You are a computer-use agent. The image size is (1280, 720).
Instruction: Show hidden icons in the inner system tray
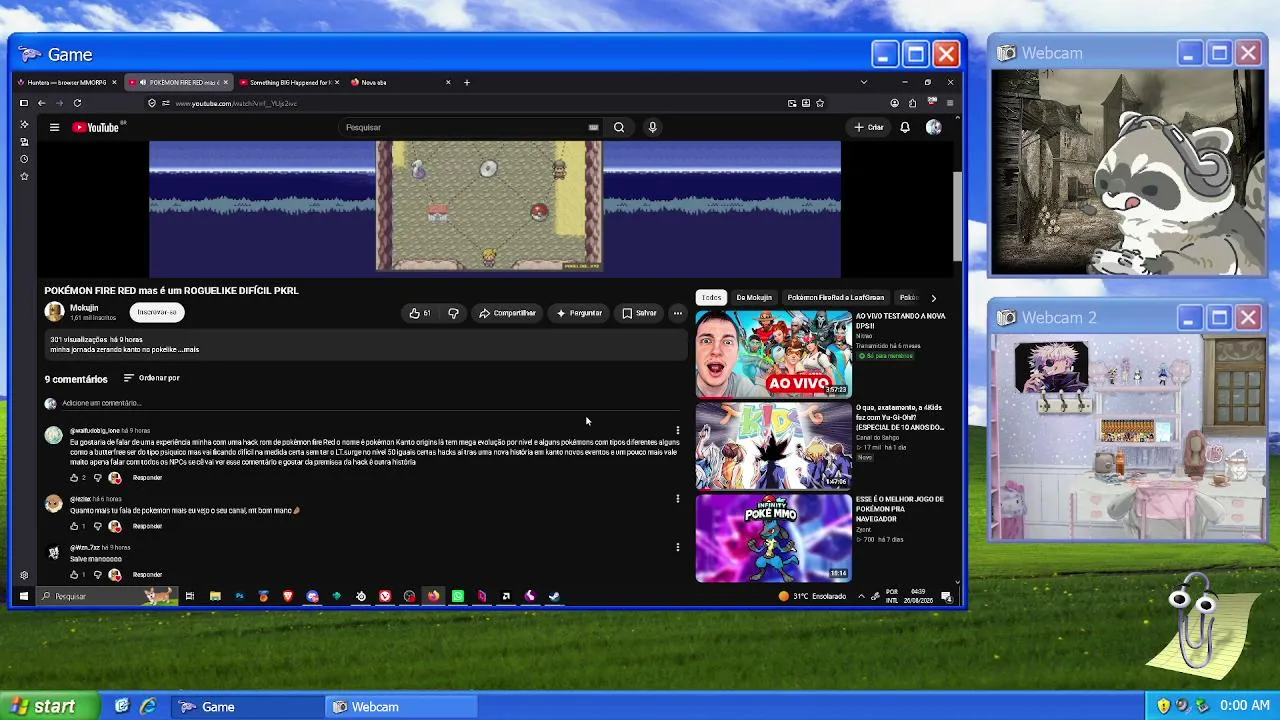tap(861, 596)
